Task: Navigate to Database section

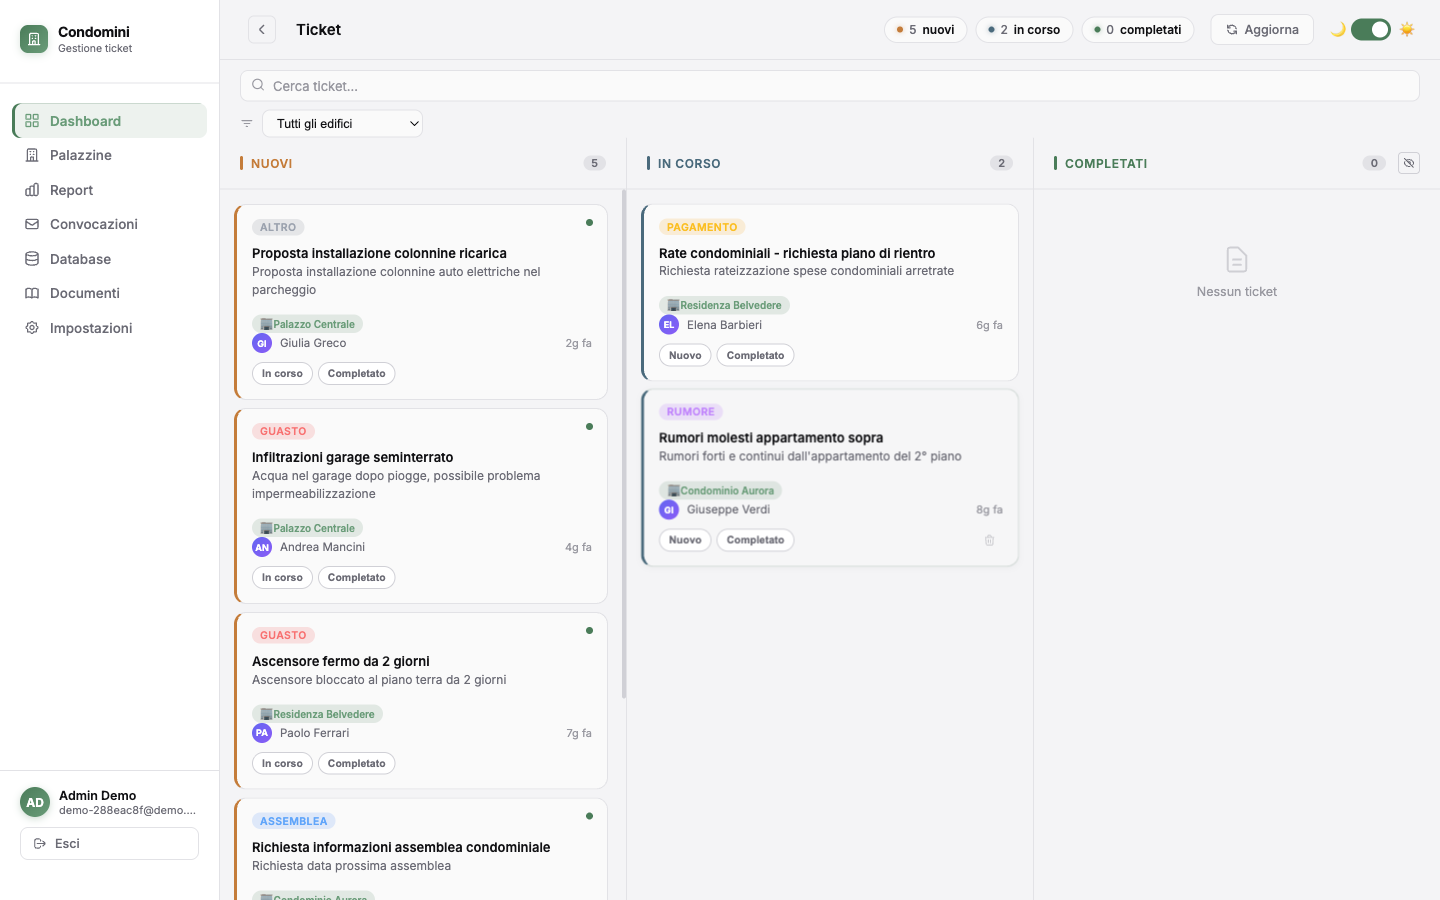Action: point(110,259)
